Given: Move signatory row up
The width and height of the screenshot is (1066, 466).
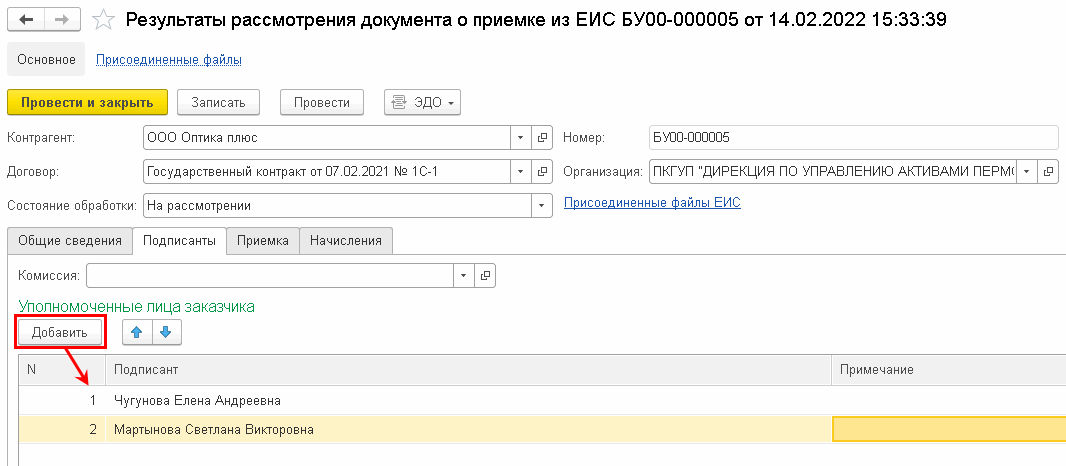Looking at the screenshot, I should (x=137, y=332).
